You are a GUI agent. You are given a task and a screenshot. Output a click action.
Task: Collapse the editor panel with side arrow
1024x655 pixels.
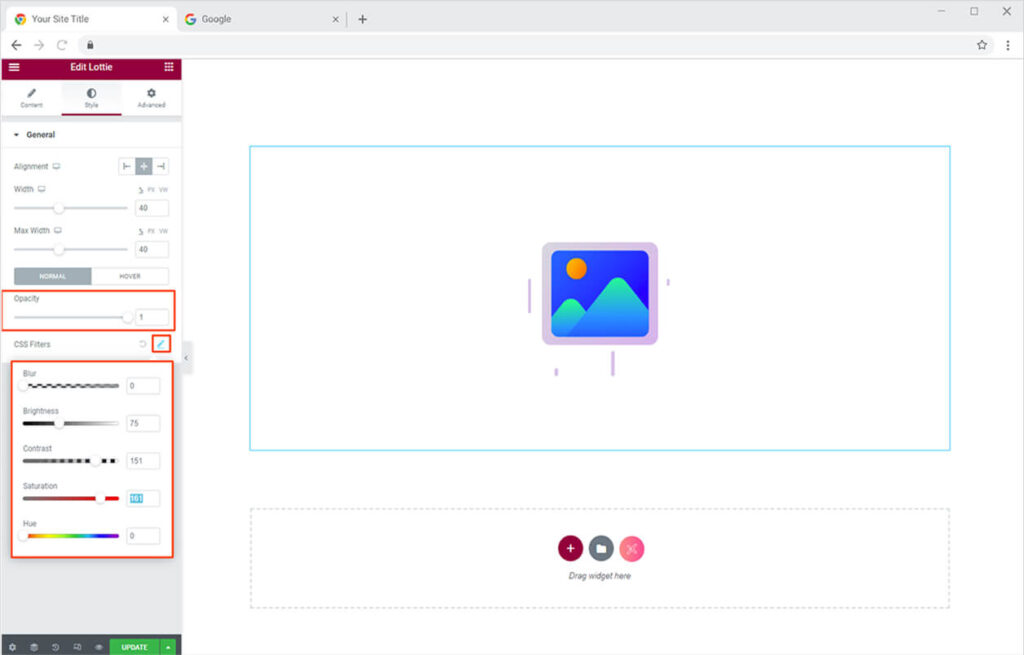tap(186, 357)
